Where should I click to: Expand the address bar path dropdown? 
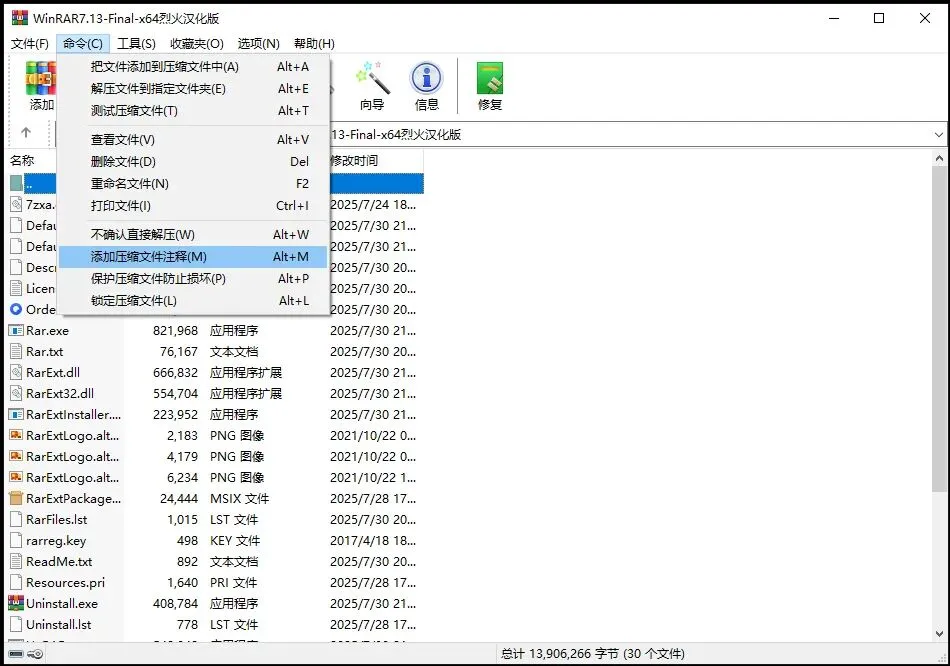tap(938, 135)
